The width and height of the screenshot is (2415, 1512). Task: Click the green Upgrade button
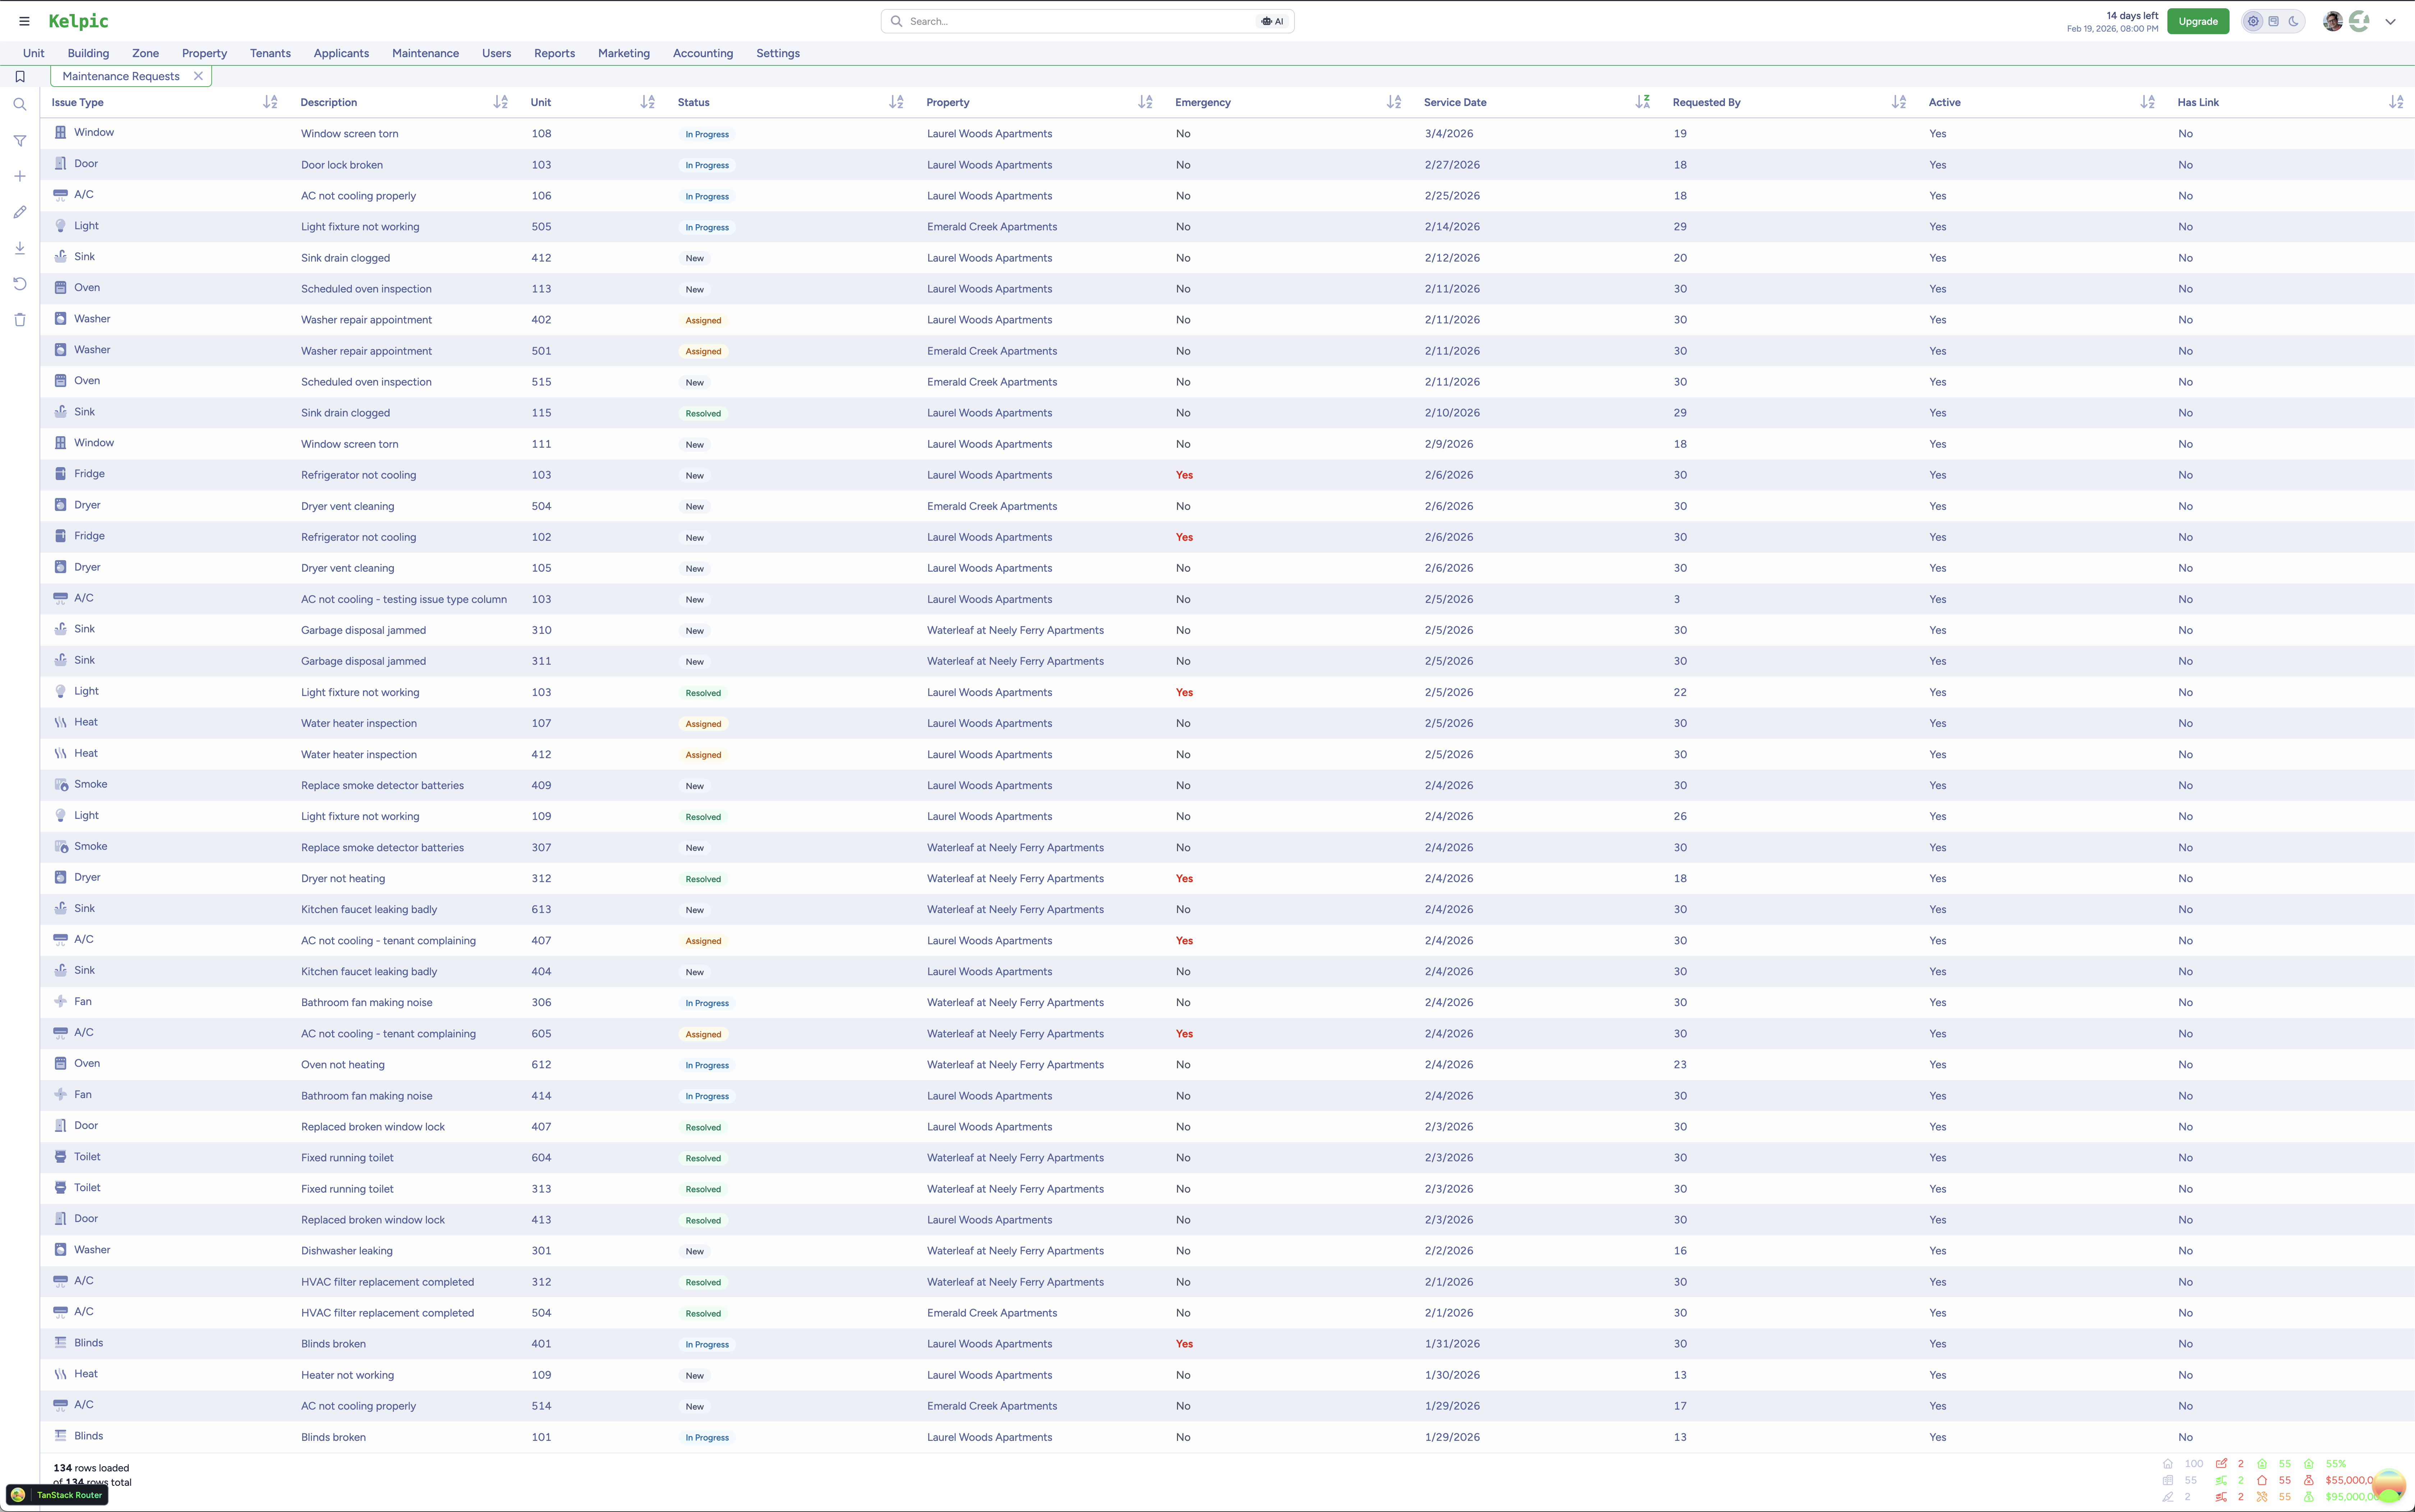[2197, 21]
